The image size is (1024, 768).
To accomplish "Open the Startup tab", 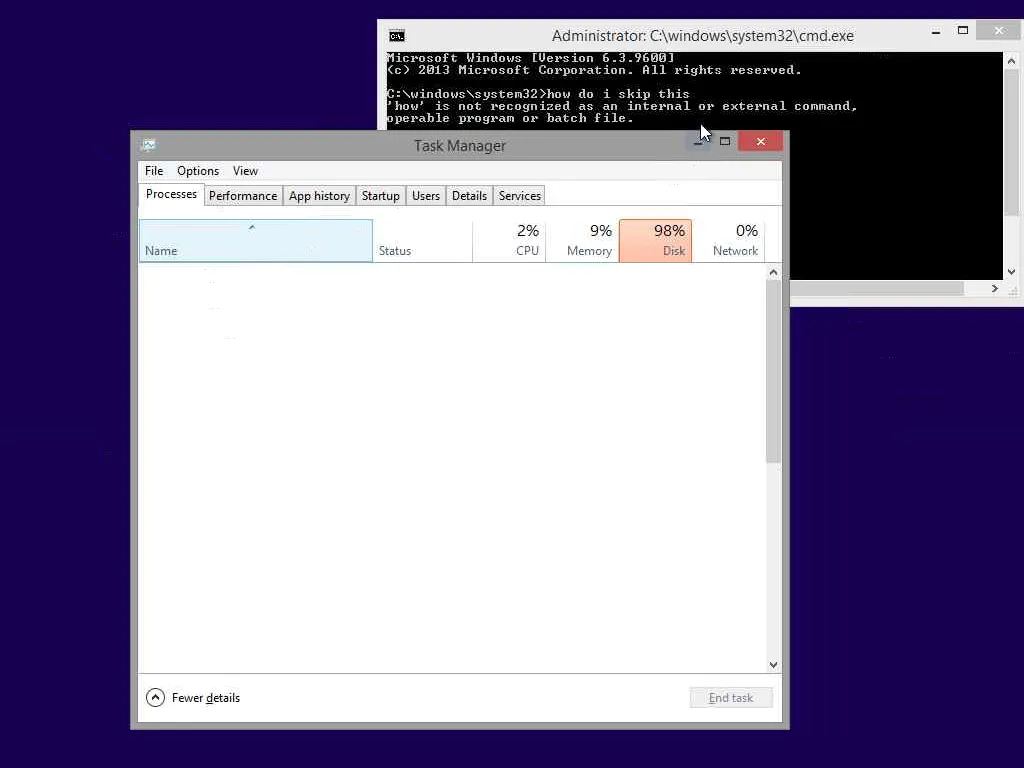I will click(x=381, y=196).
